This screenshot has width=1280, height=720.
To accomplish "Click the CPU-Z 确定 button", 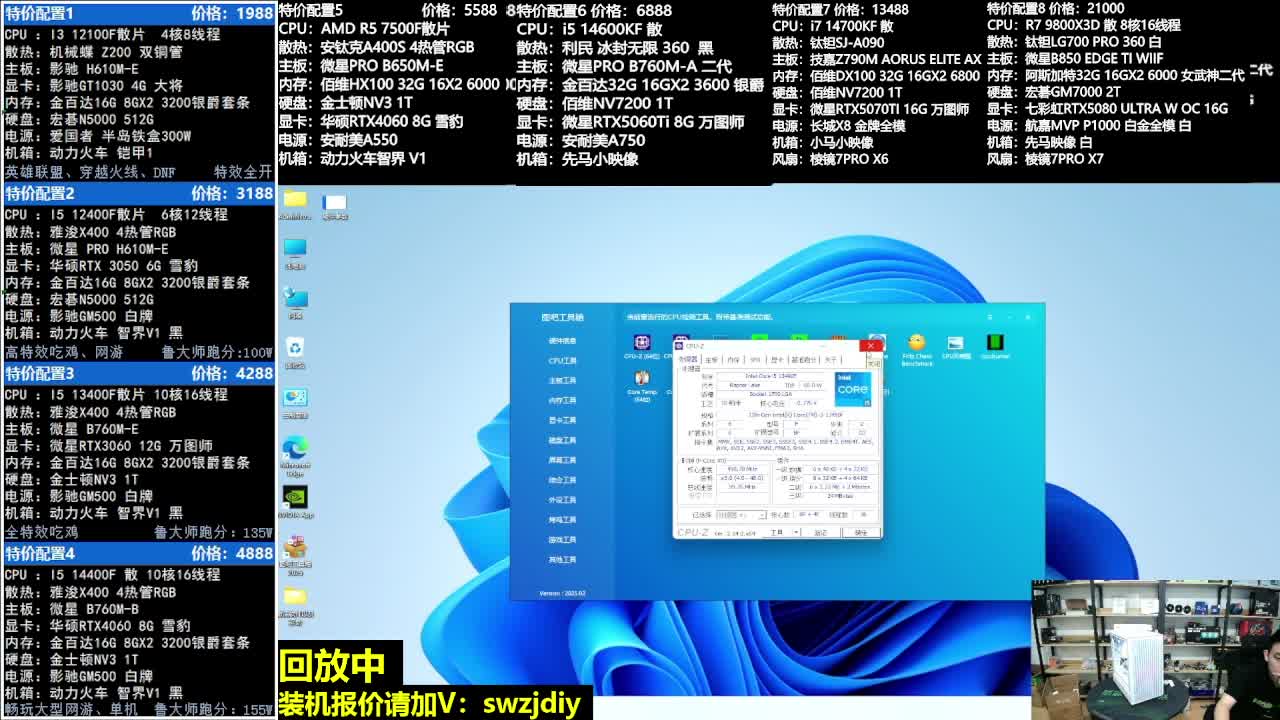I will click(861, 532).
